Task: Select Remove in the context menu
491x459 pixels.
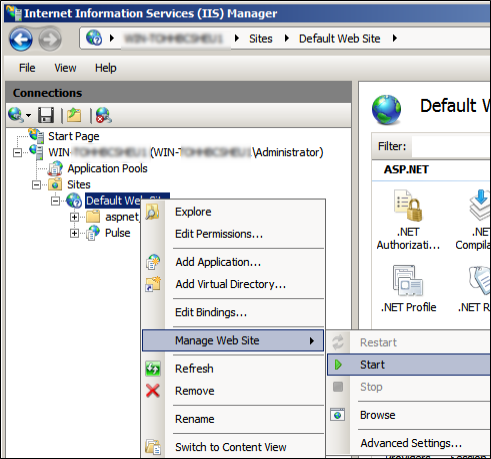Action: click(x=233, y=391)
